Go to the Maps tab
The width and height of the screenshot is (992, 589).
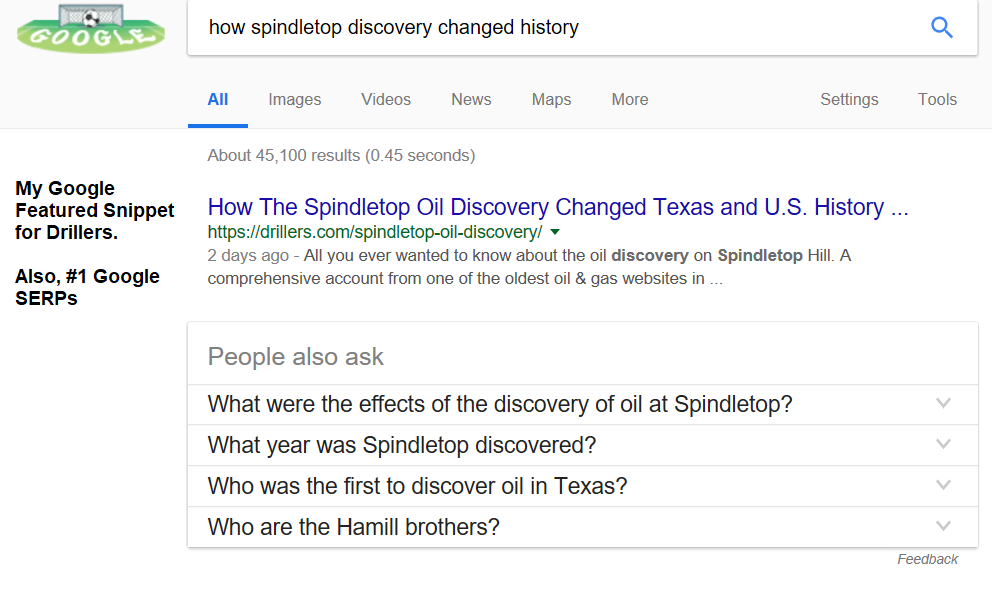[551, 99]
